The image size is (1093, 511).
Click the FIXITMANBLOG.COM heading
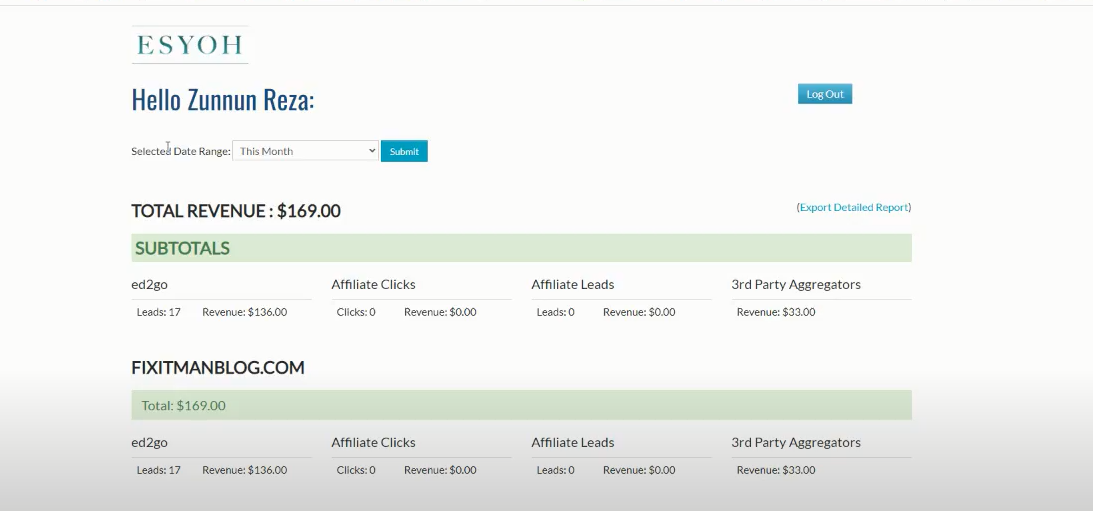(x=217, y=367)
